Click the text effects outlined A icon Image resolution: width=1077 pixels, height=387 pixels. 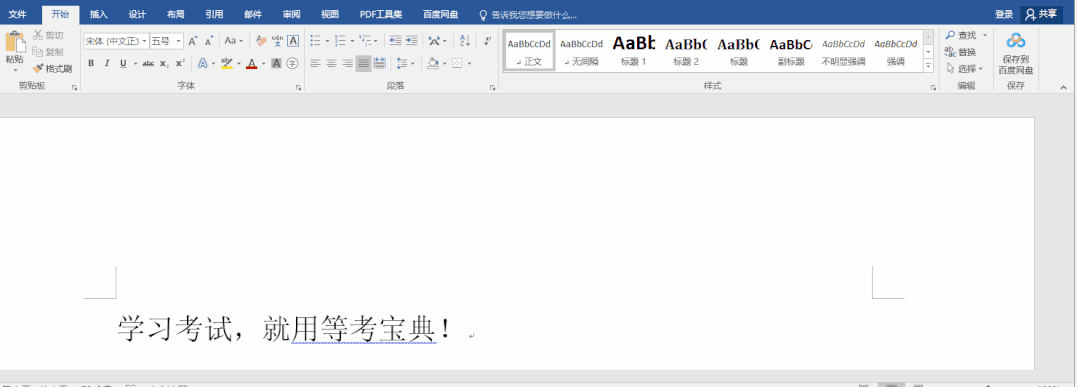203,63
